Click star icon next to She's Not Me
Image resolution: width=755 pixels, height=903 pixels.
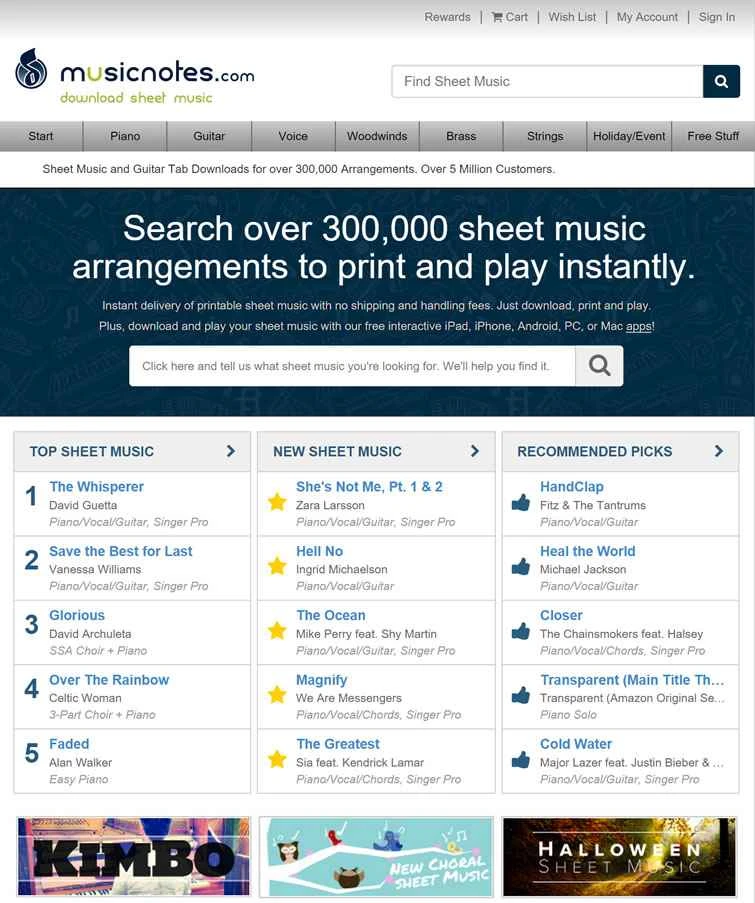(x=277, y=502)
